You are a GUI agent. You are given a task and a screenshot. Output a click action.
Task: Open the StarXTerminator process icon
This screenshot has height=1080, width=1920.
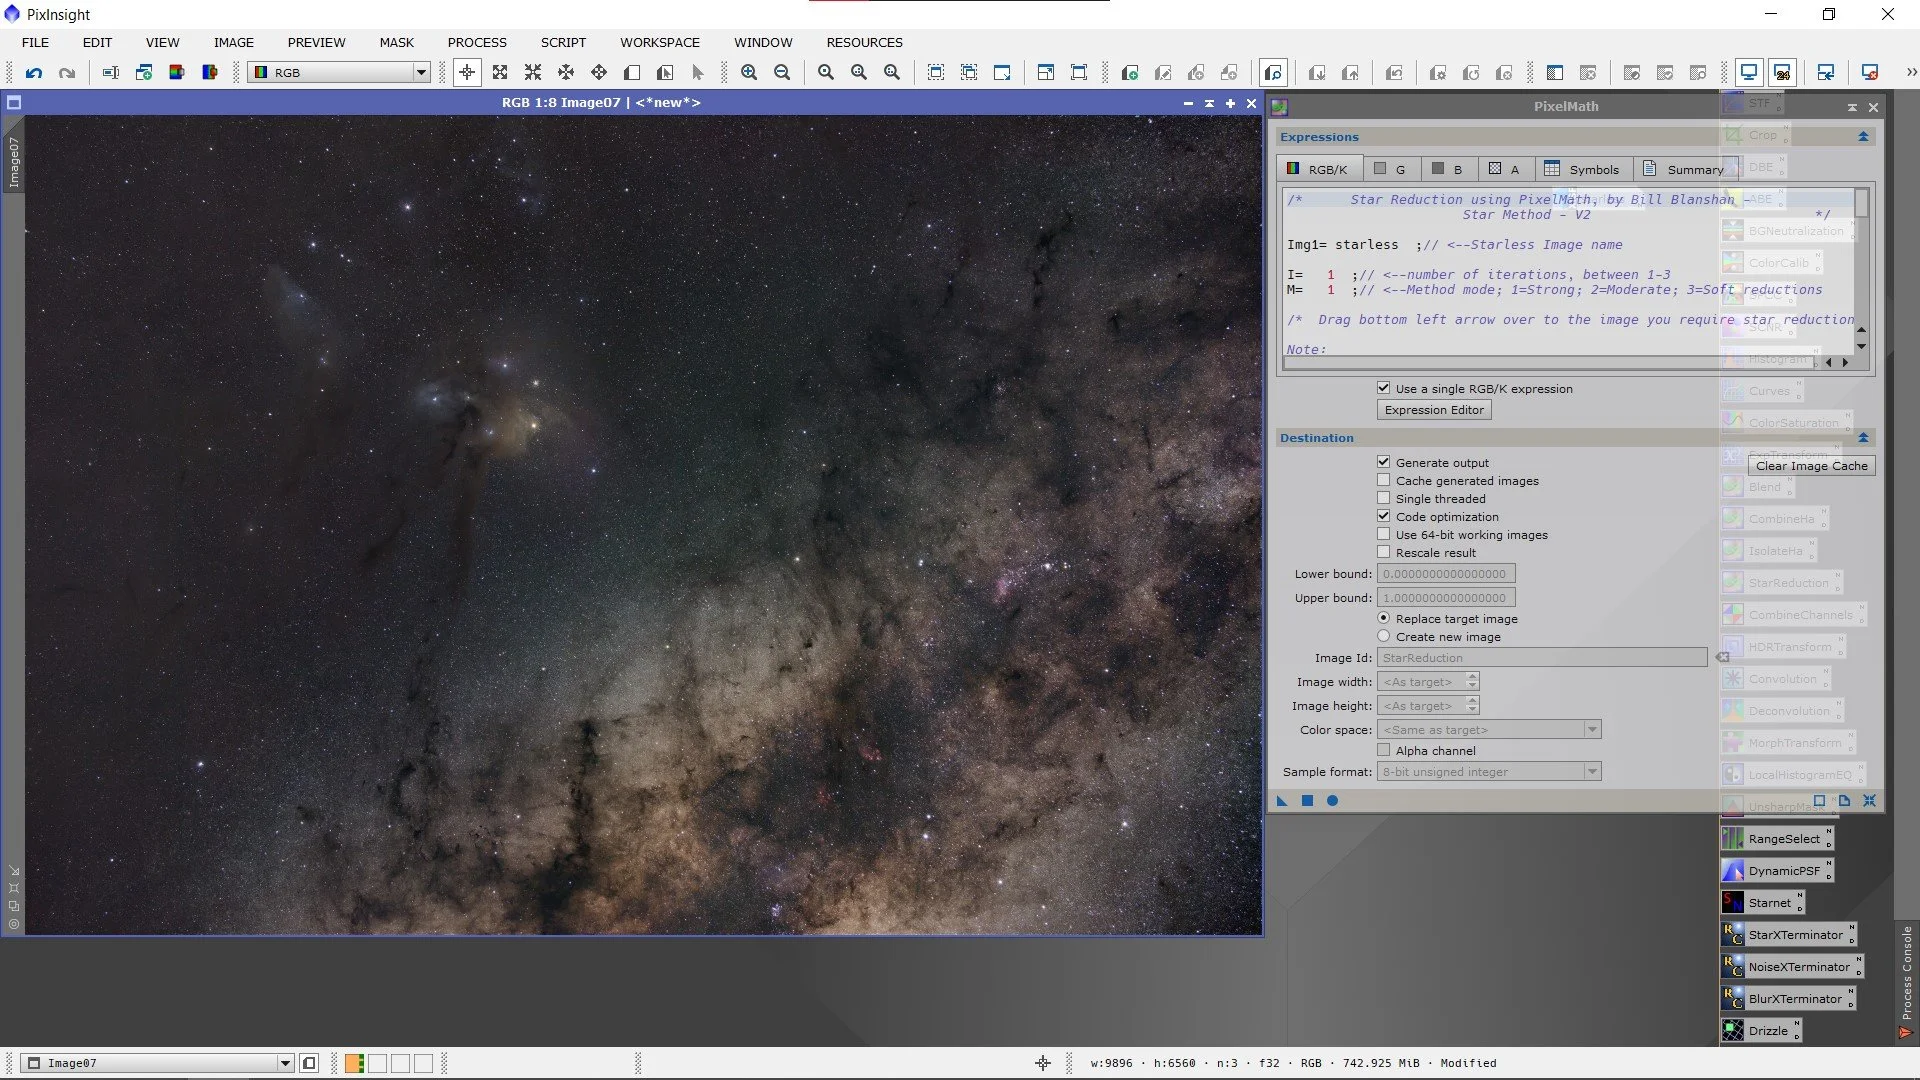[x=1788, y=935]
